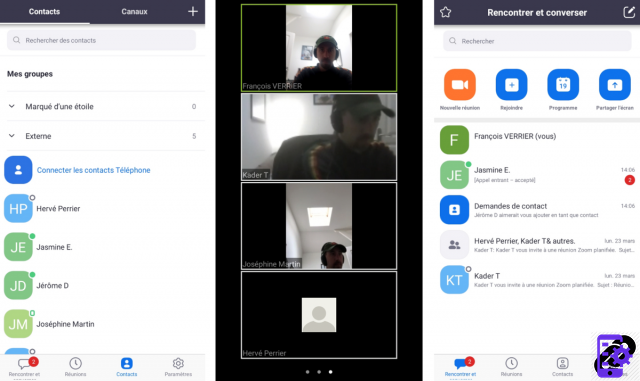Open Kader T conversation title
This screenshot has height=381, width=640.
tap(487, 276)
